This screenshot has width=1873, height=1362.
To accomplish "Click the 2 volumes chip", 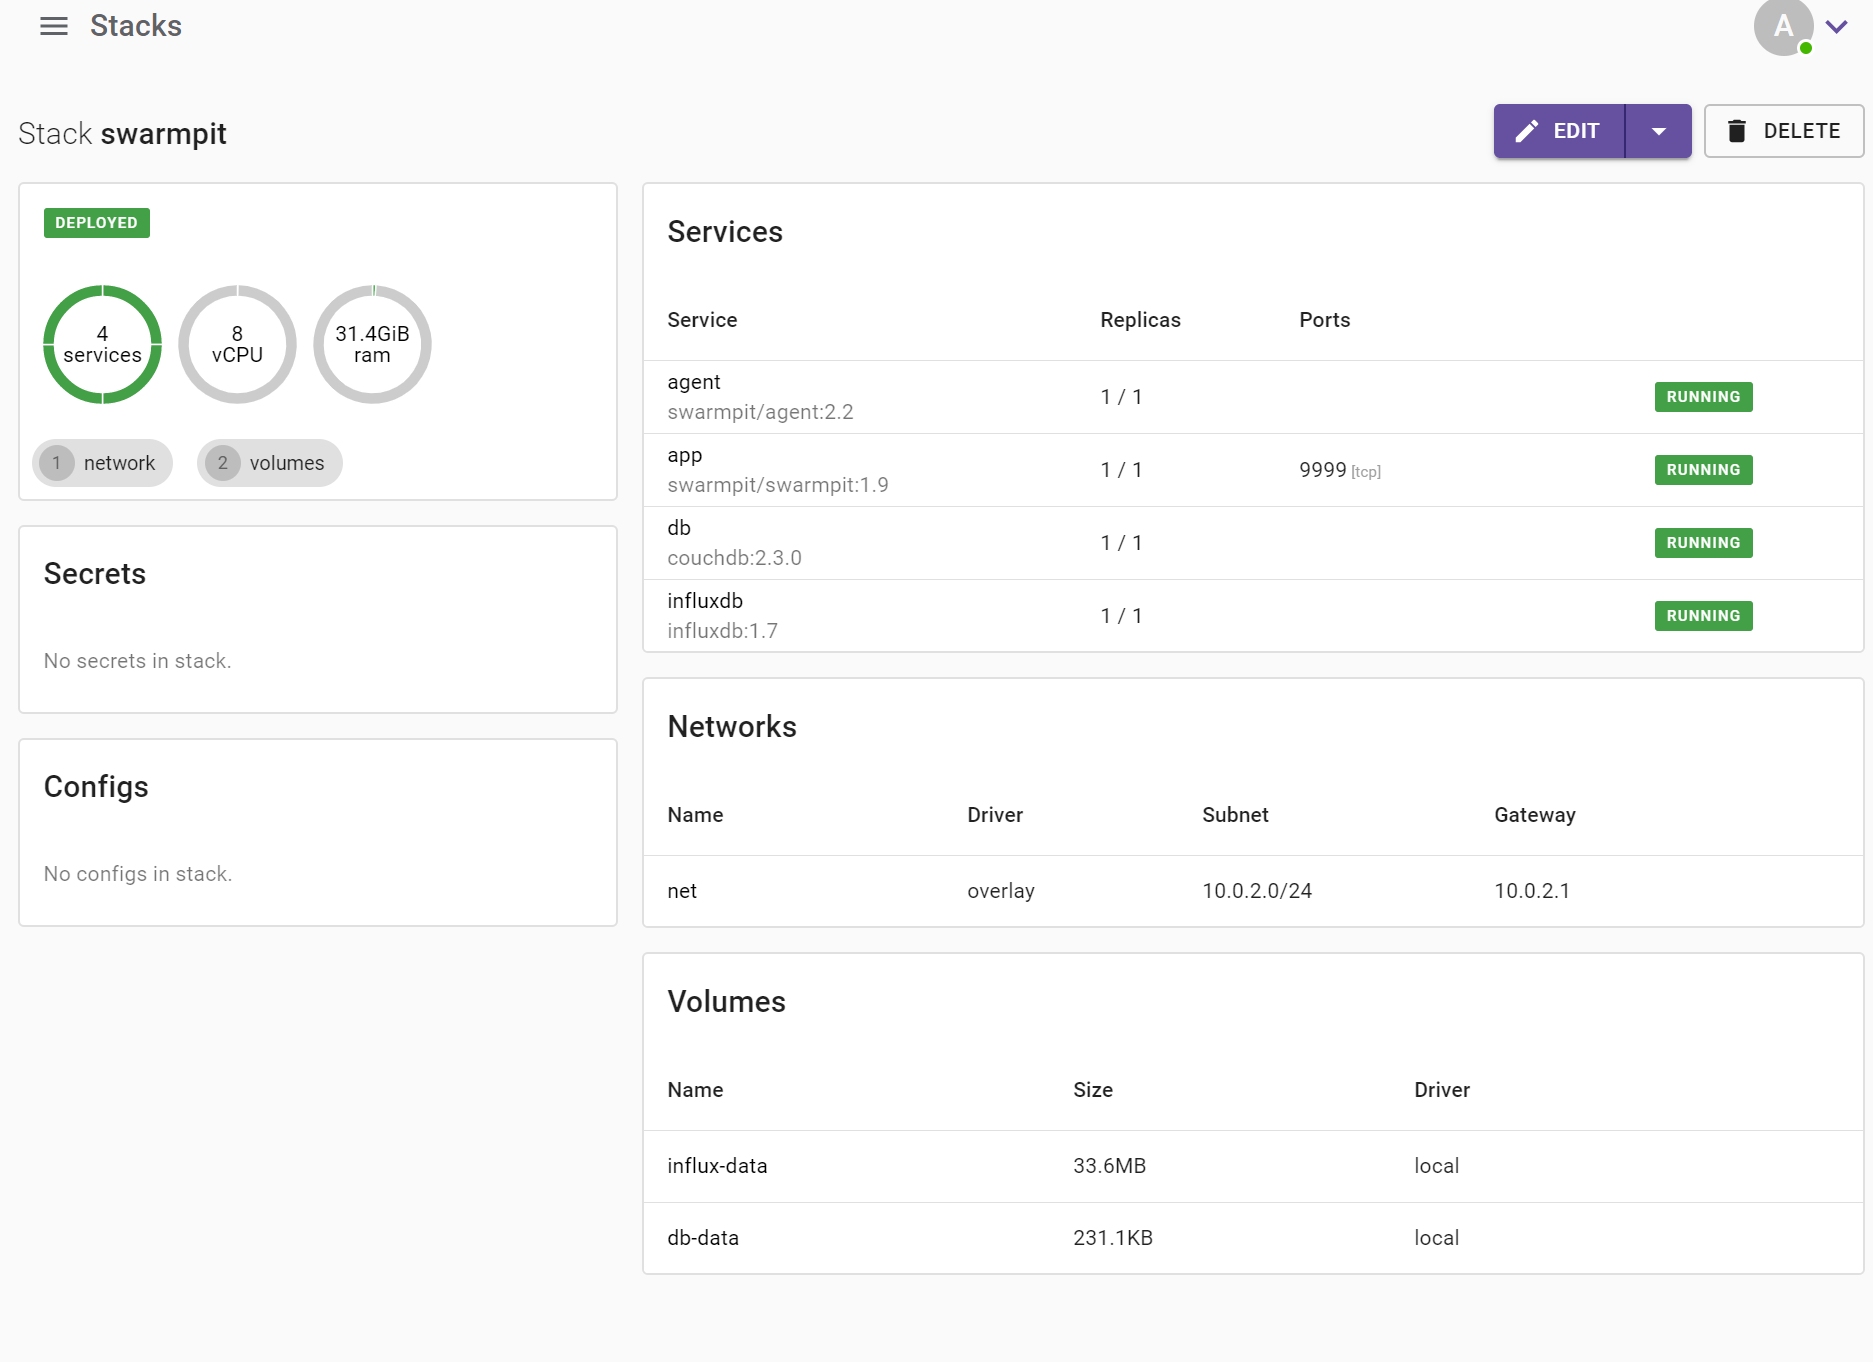I will click(x=270, y=463).
